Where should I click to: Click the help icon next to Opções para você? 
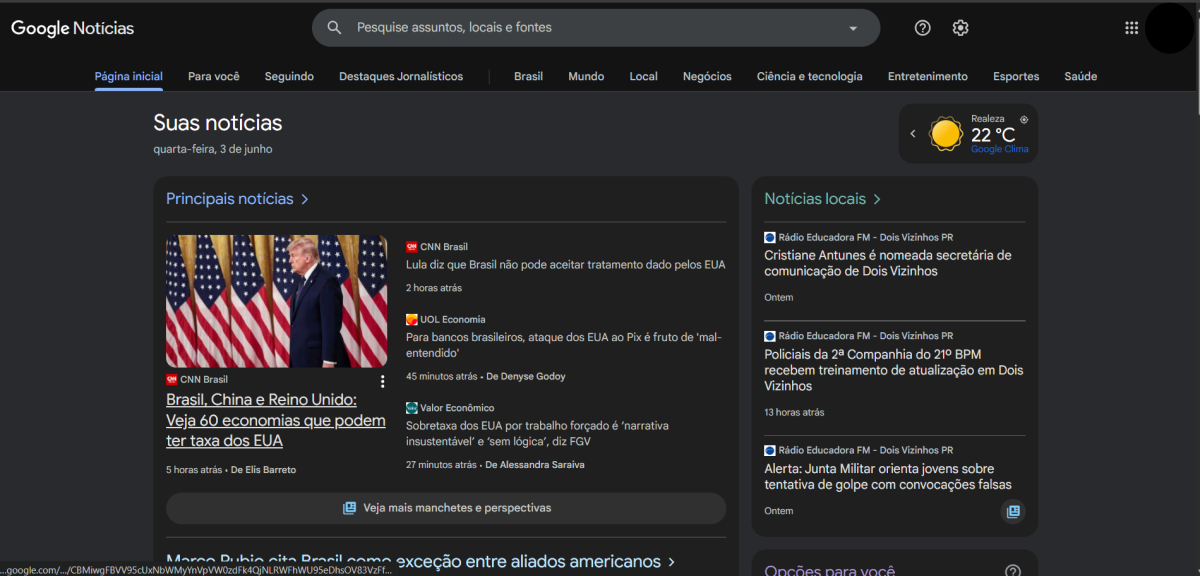pos(1013,571)
